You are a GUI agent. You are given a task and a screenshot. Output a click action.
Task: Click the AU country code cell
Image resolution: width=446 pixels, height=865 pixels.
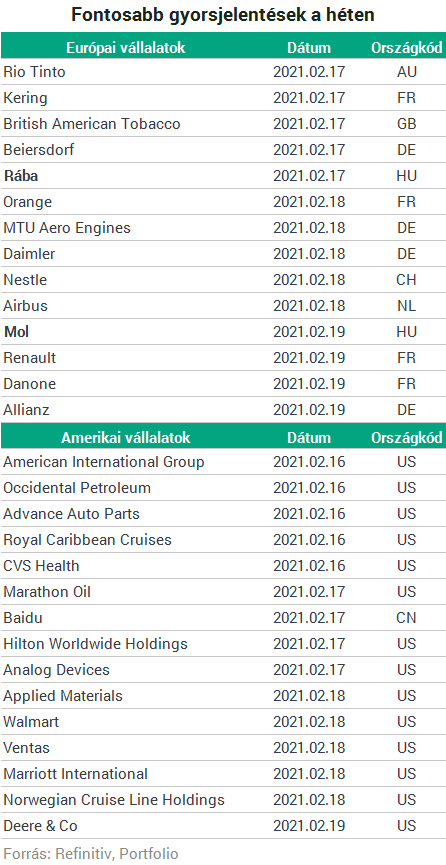pos(406,72)
